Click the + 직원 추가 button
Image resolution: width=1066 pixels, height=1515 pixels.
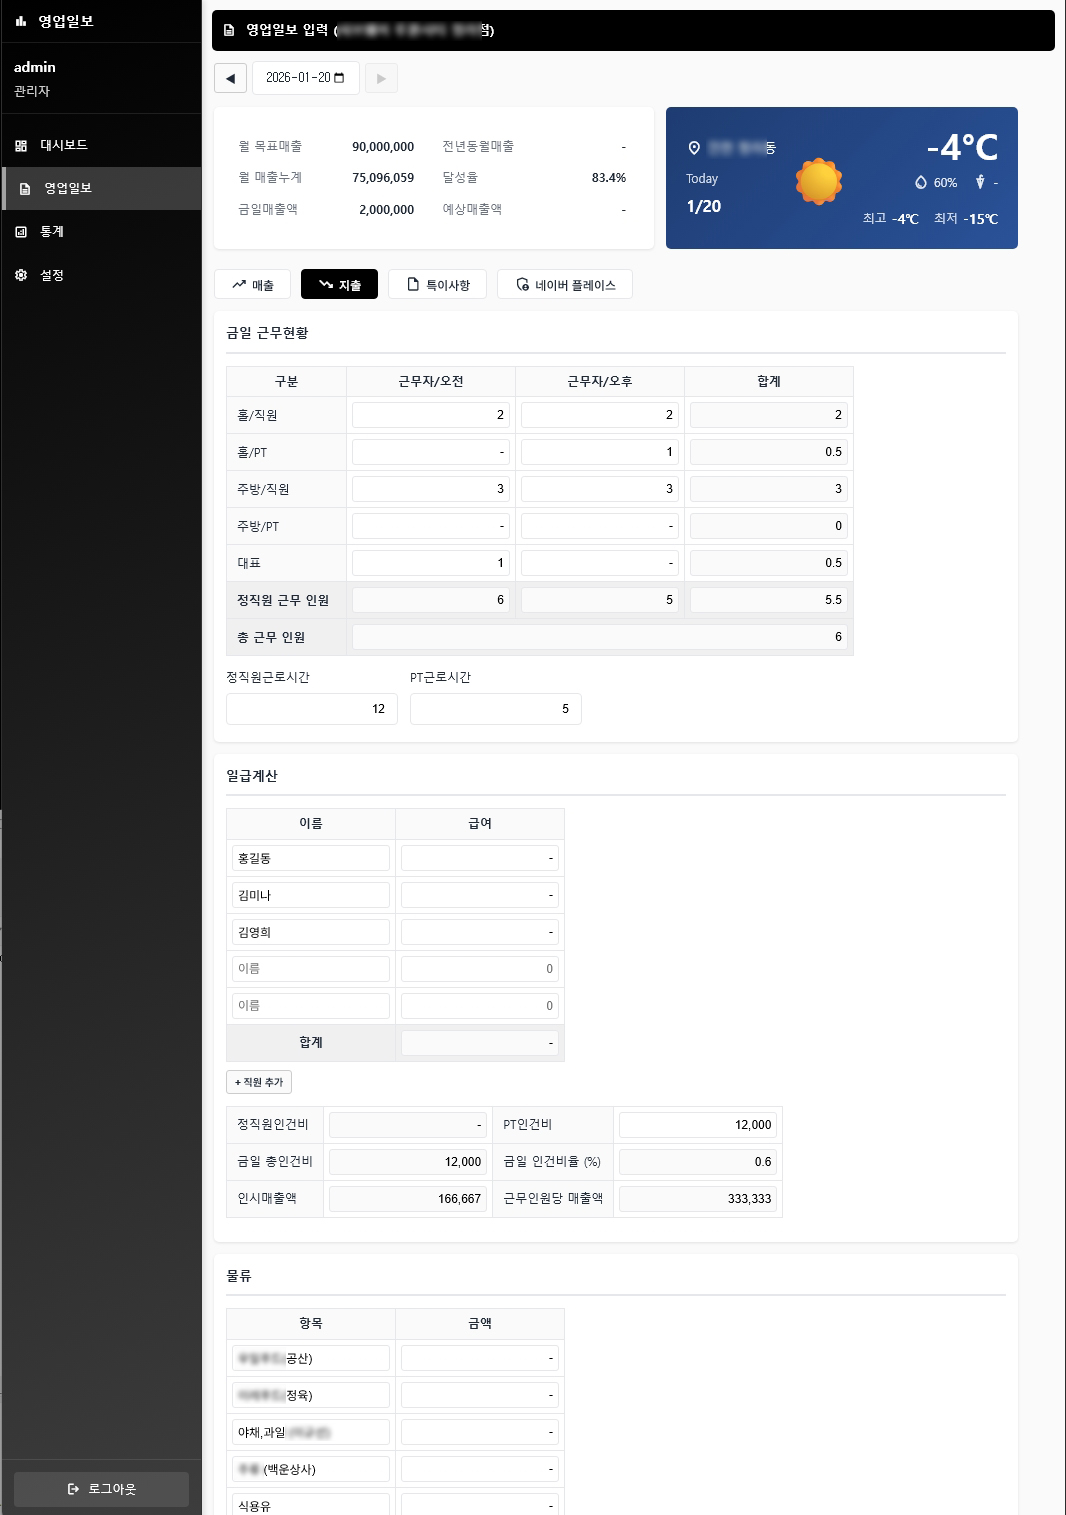(259, 1082)
